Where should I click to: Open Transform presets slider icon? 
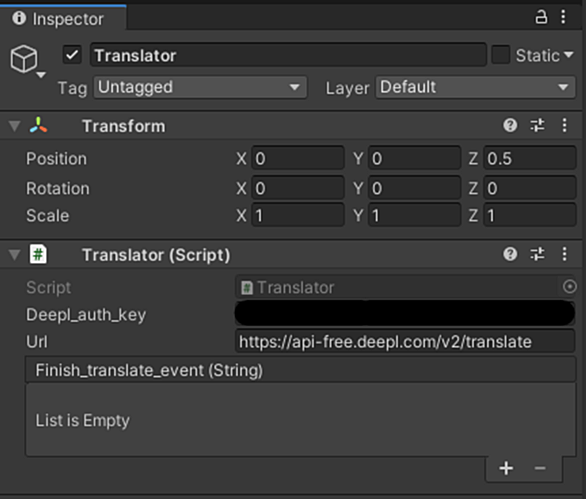(x=537, y=125)
